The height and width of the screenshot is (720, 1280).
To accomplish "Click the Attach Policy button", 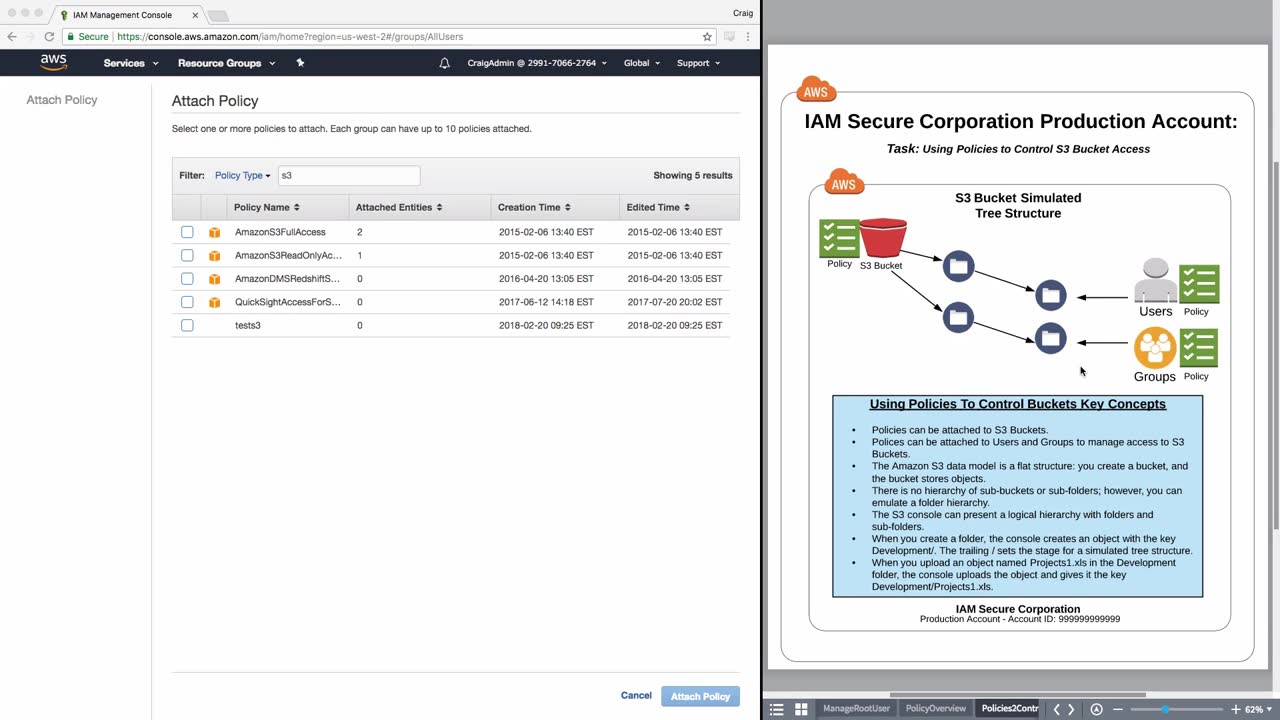I will (701, 696).
